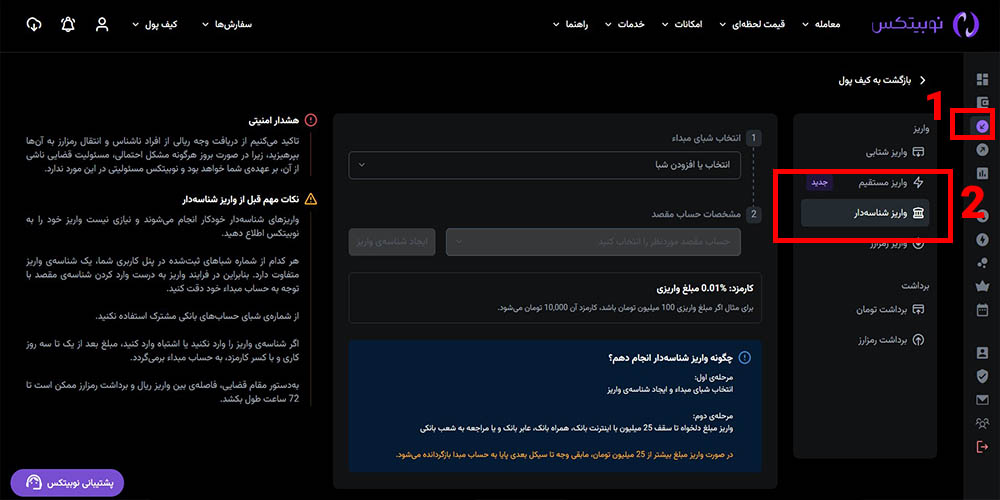Open the envelope messages sidebar icon
This screenshot has height=500, width=1000.
(982, 400)
